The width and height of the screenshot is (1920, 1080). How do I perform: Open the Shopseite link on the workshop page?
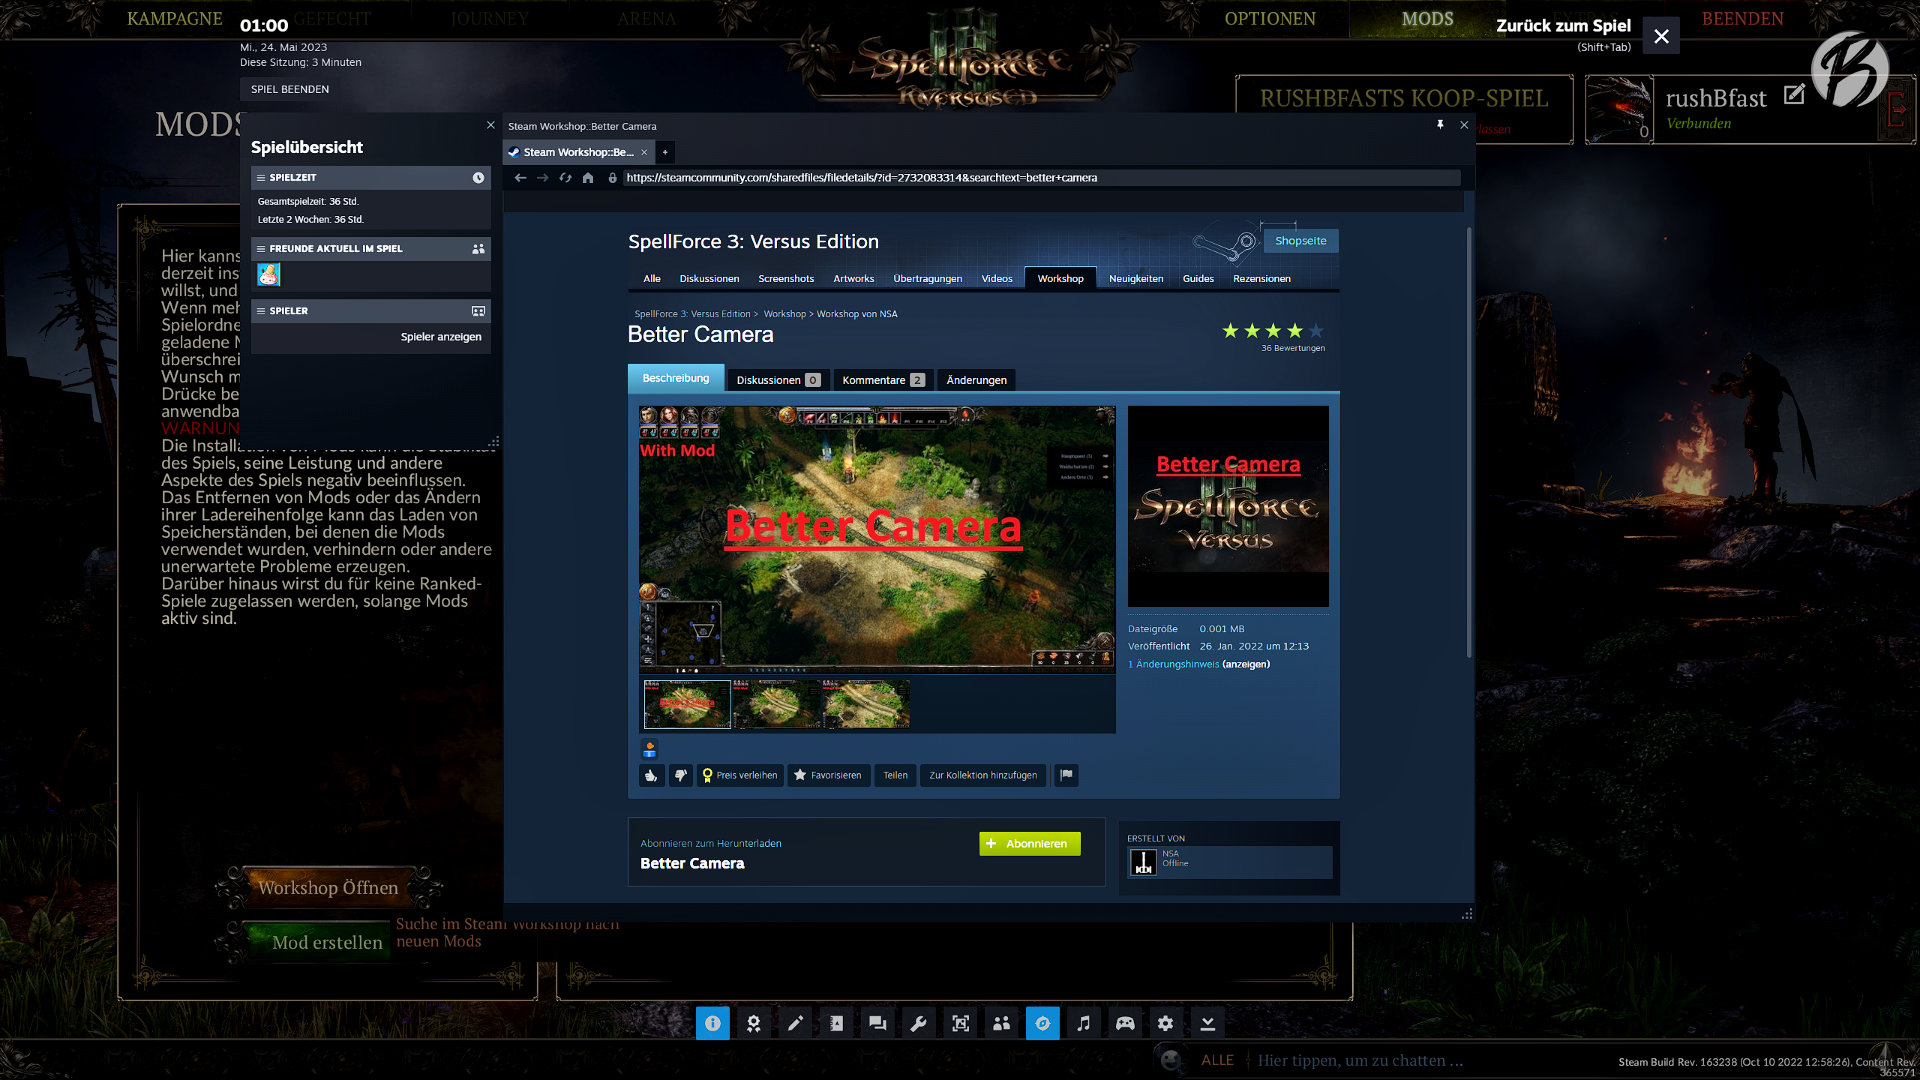pyautogui.click(x=1300, y=241)
